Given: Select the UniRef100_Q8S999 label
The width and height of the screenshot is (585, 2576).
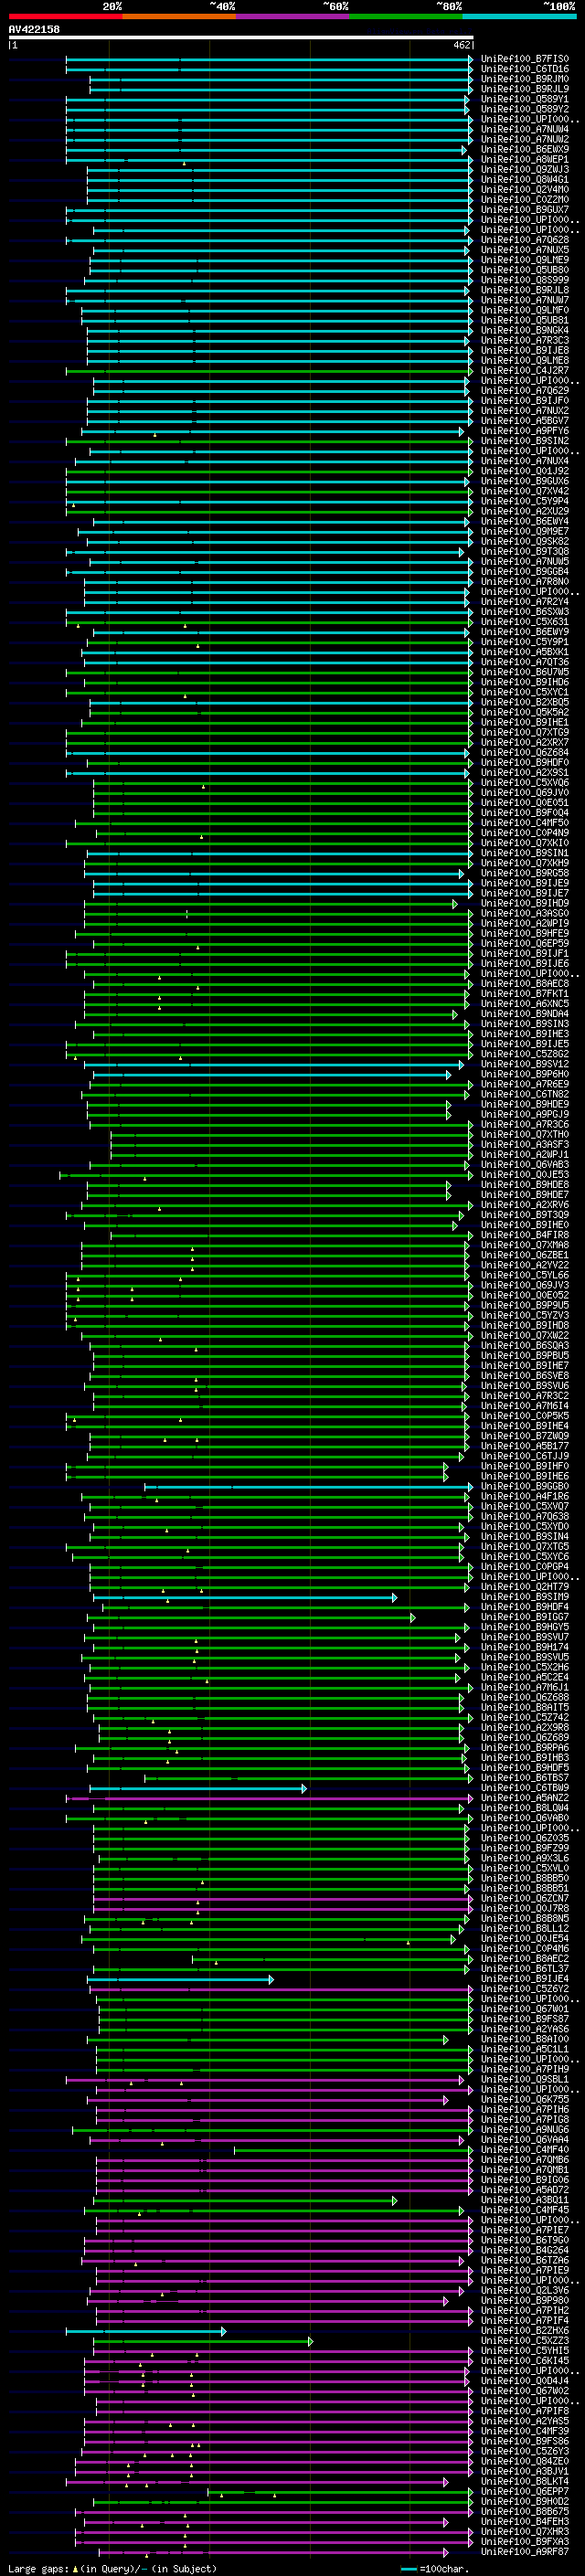Looking at the screenshot, I should 525,280.
